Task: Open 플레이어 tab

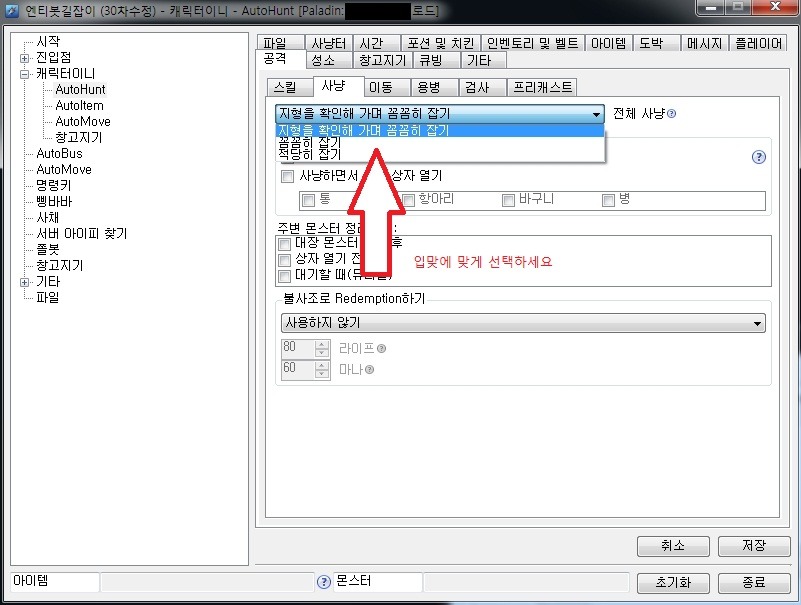Action: tap(759, 43)
